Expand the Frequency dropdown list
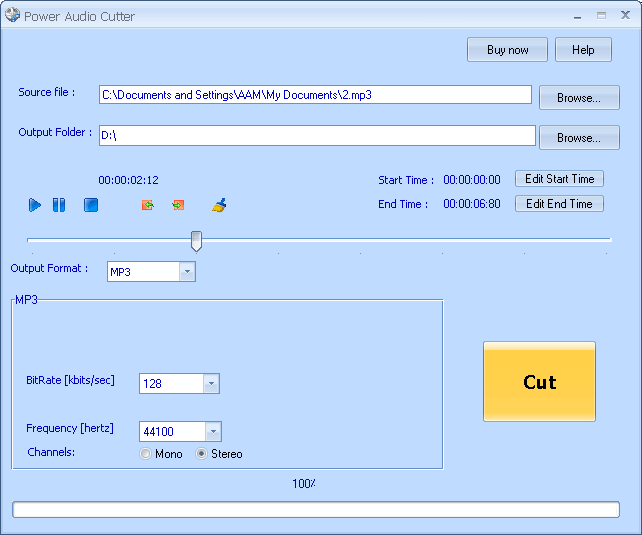 (213, 431)
